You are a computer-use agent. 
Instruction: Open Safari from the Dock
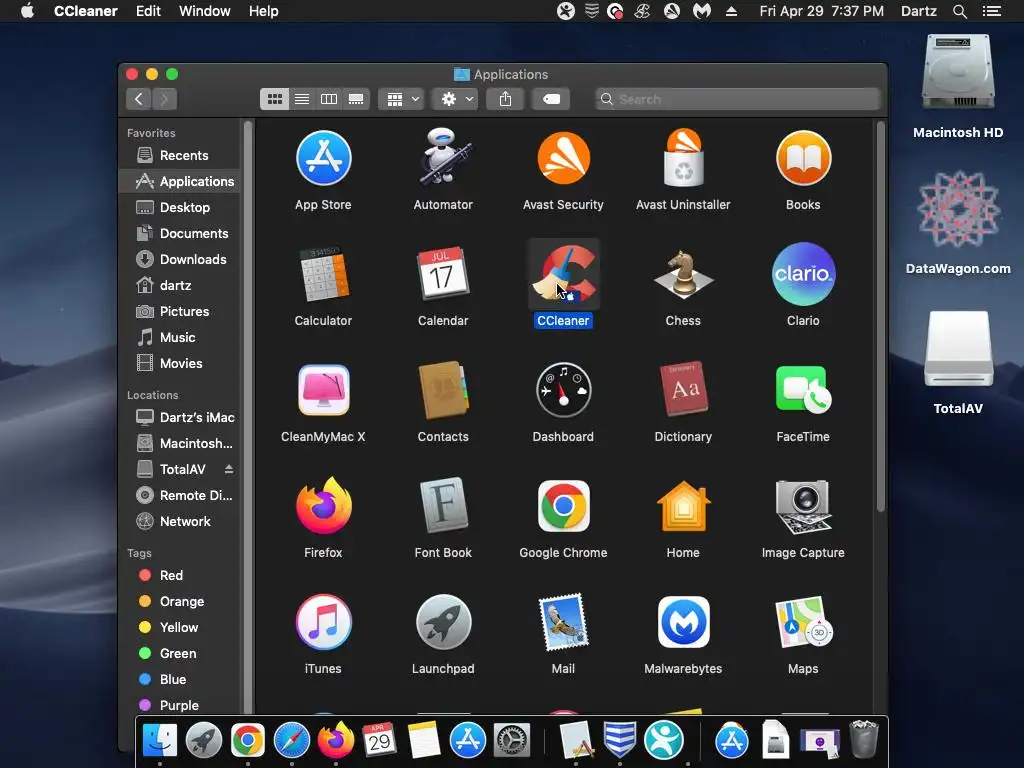[291, 741]
